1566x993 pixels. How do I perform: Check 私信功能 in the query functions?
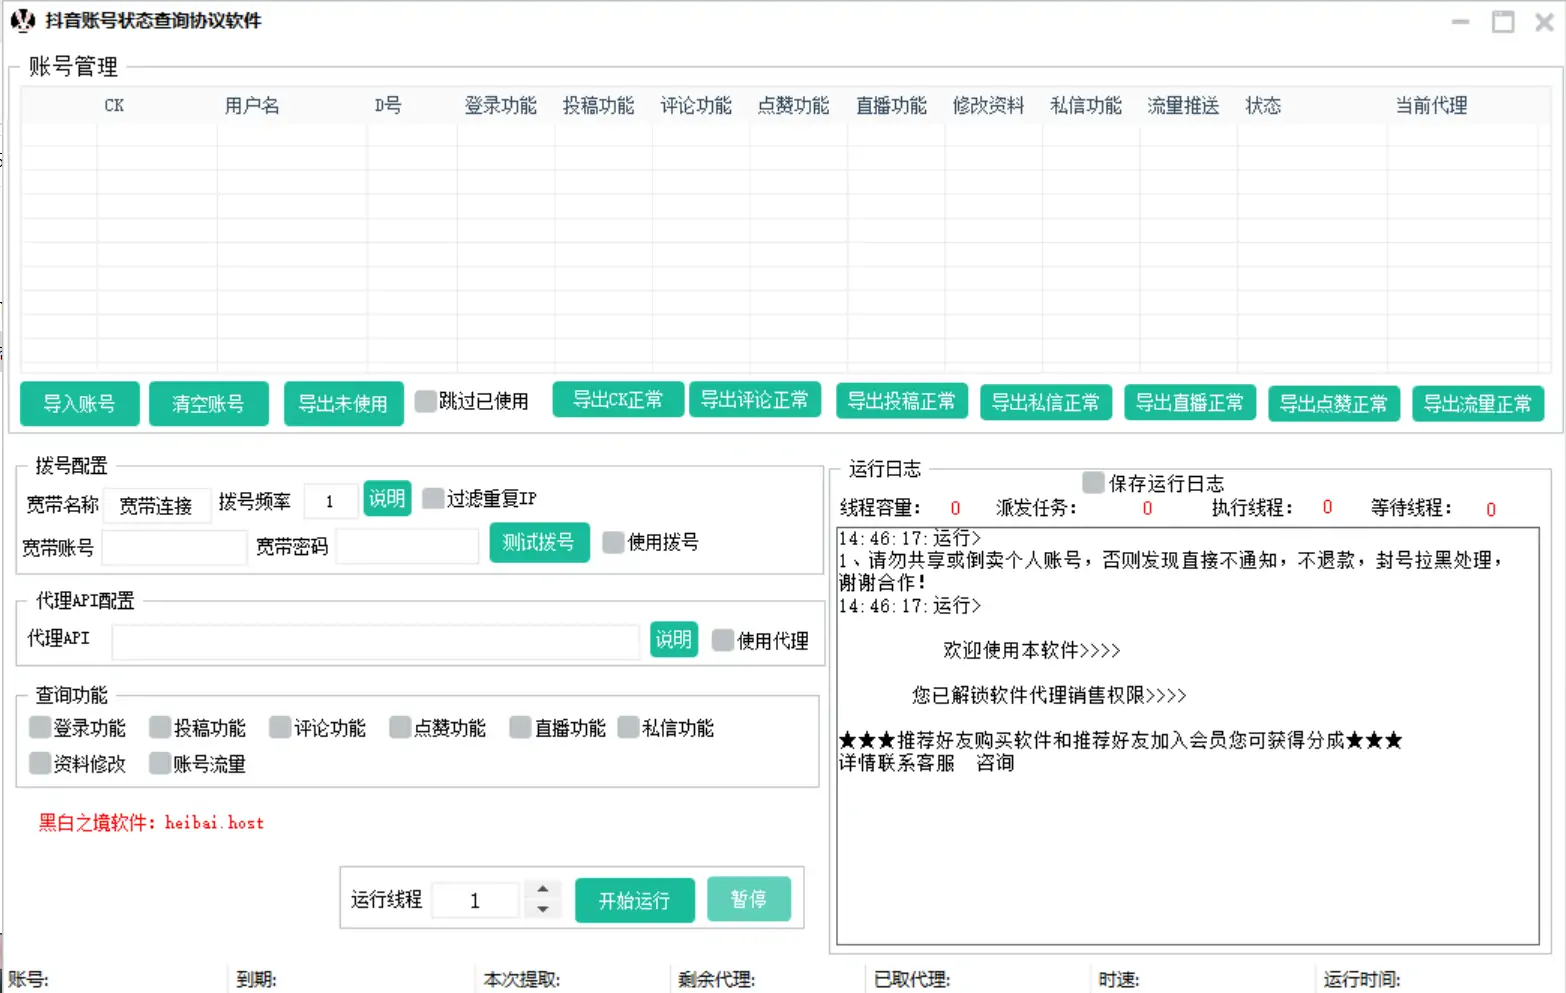(628, 727)
